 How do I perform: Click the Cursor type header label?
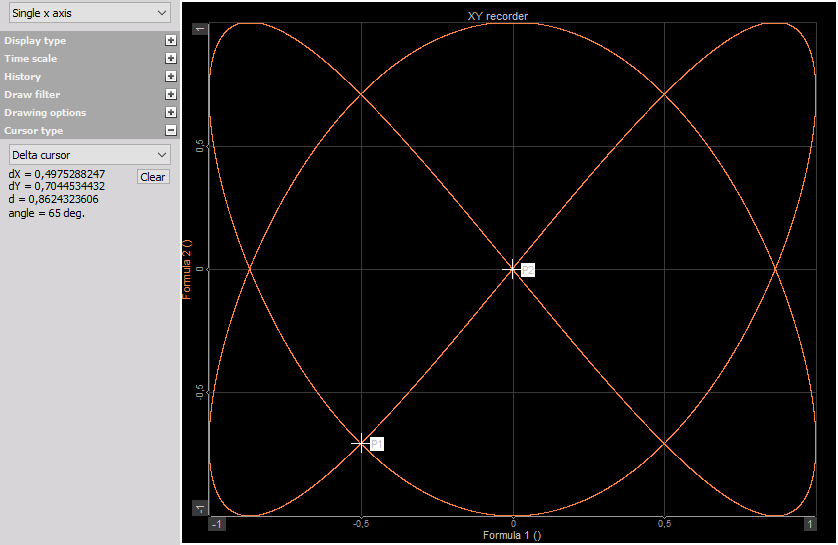click(34, 131)
